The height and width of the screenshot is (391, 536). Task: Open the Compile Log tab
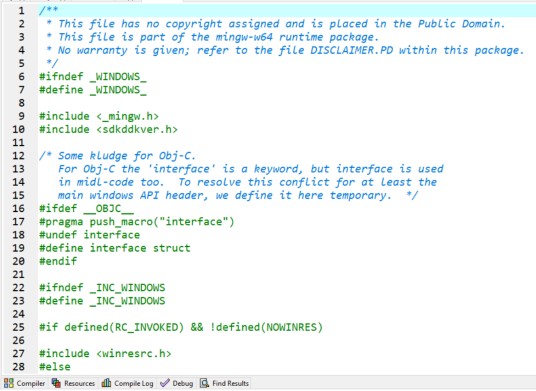click(x=128, y=383)
